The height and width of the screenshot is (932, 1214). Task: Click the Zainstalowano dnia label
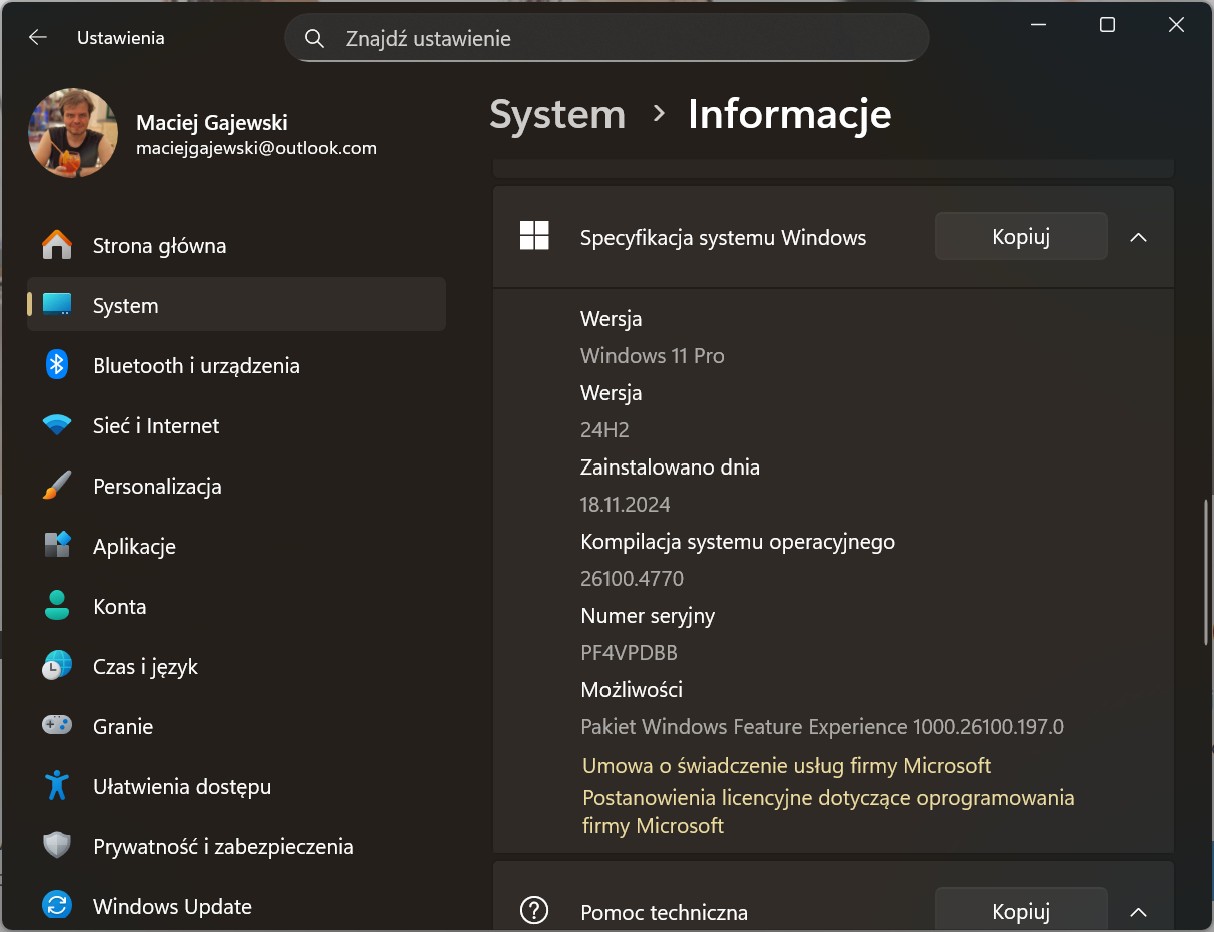[670, 466]
